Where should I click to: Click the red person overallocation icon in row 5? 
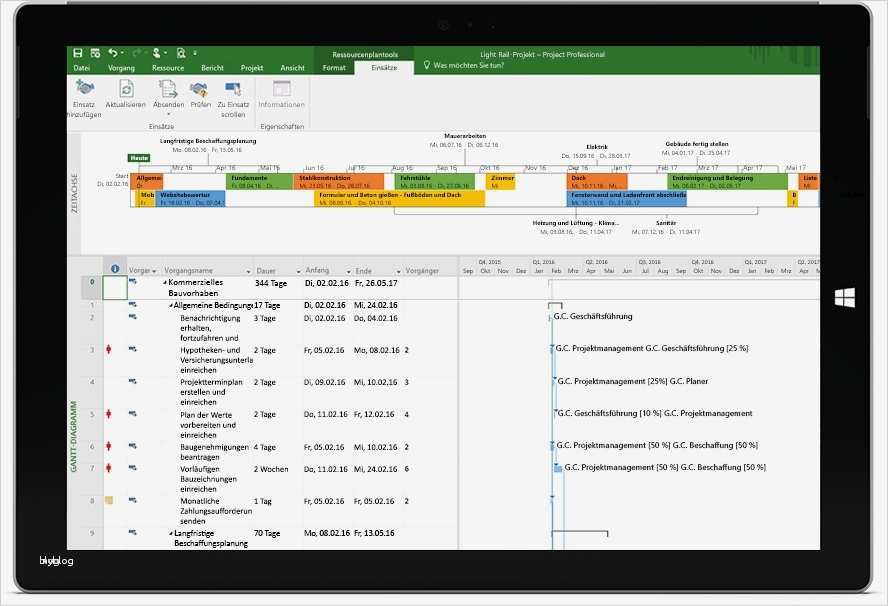coord(109,414)
